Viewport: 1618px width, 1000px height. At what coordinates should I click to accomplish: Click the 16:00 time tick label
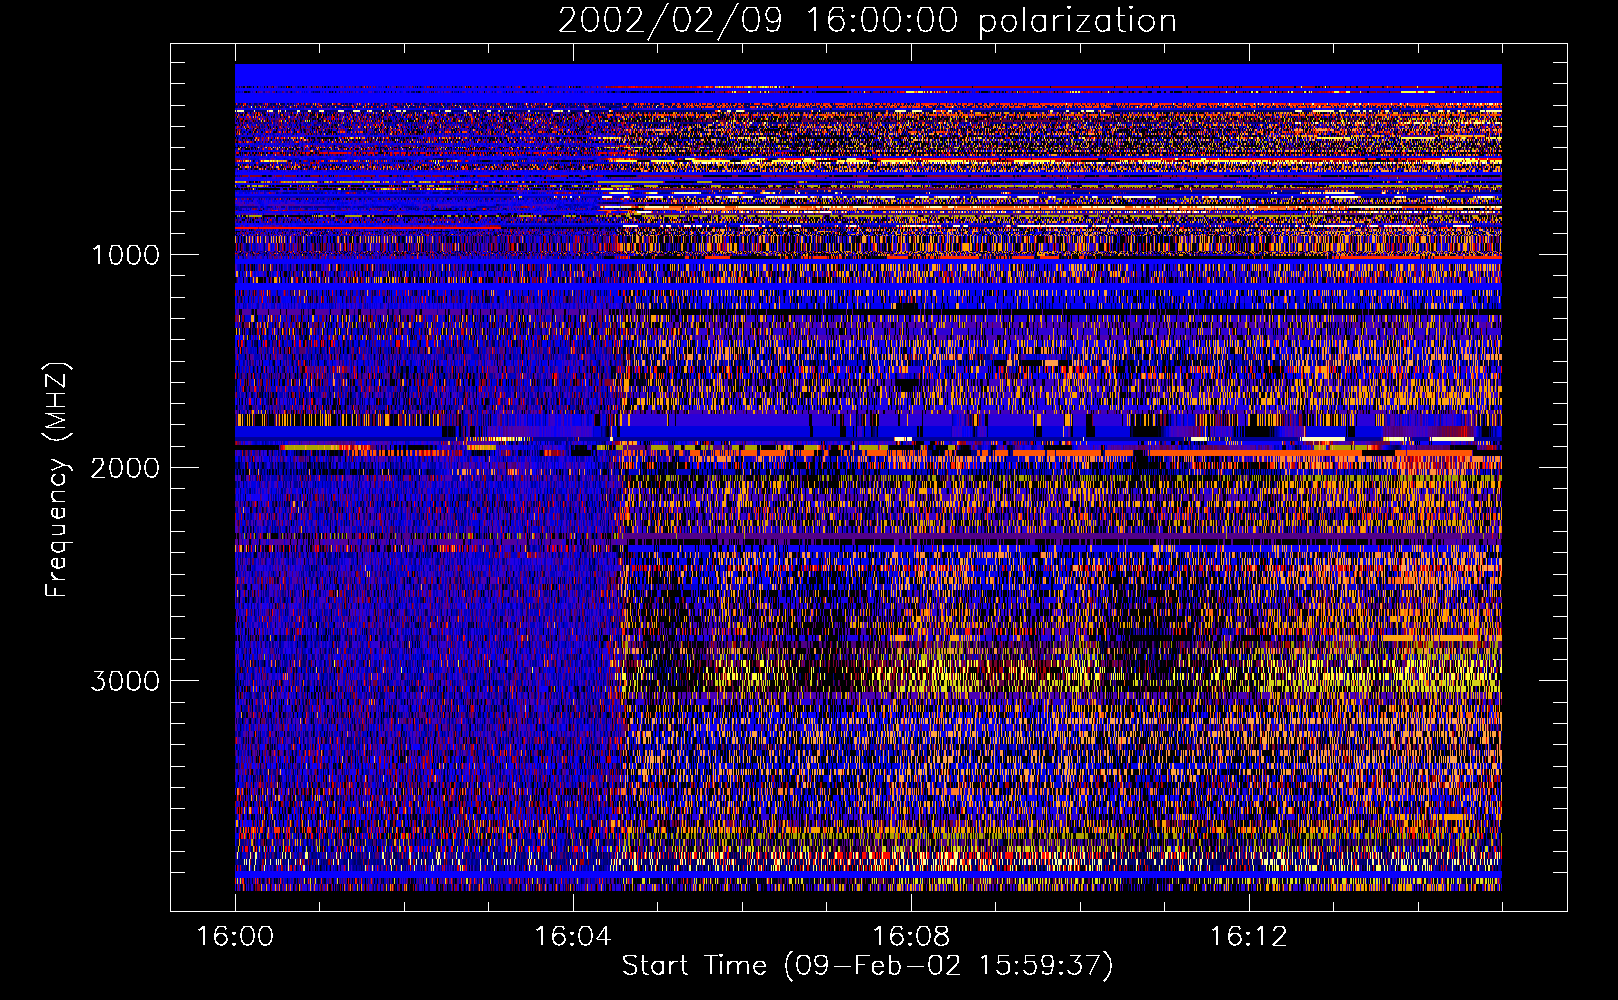[235, 937]
